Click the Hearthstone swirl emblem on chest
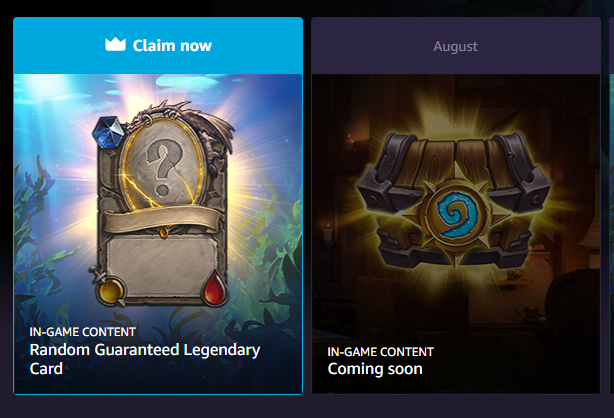The height and width of the screenshot is (418, 614). pos(457,215)
